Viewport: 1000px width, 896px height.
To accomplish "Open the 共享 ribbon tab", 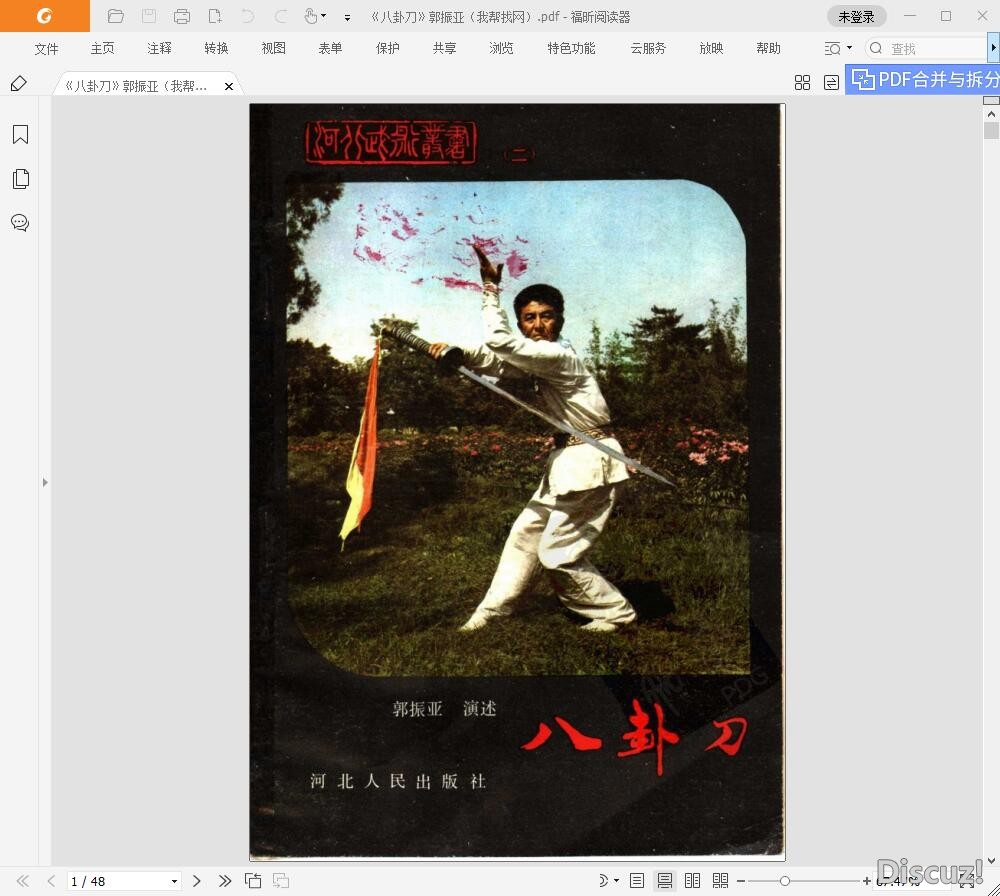I will point(444,48).
